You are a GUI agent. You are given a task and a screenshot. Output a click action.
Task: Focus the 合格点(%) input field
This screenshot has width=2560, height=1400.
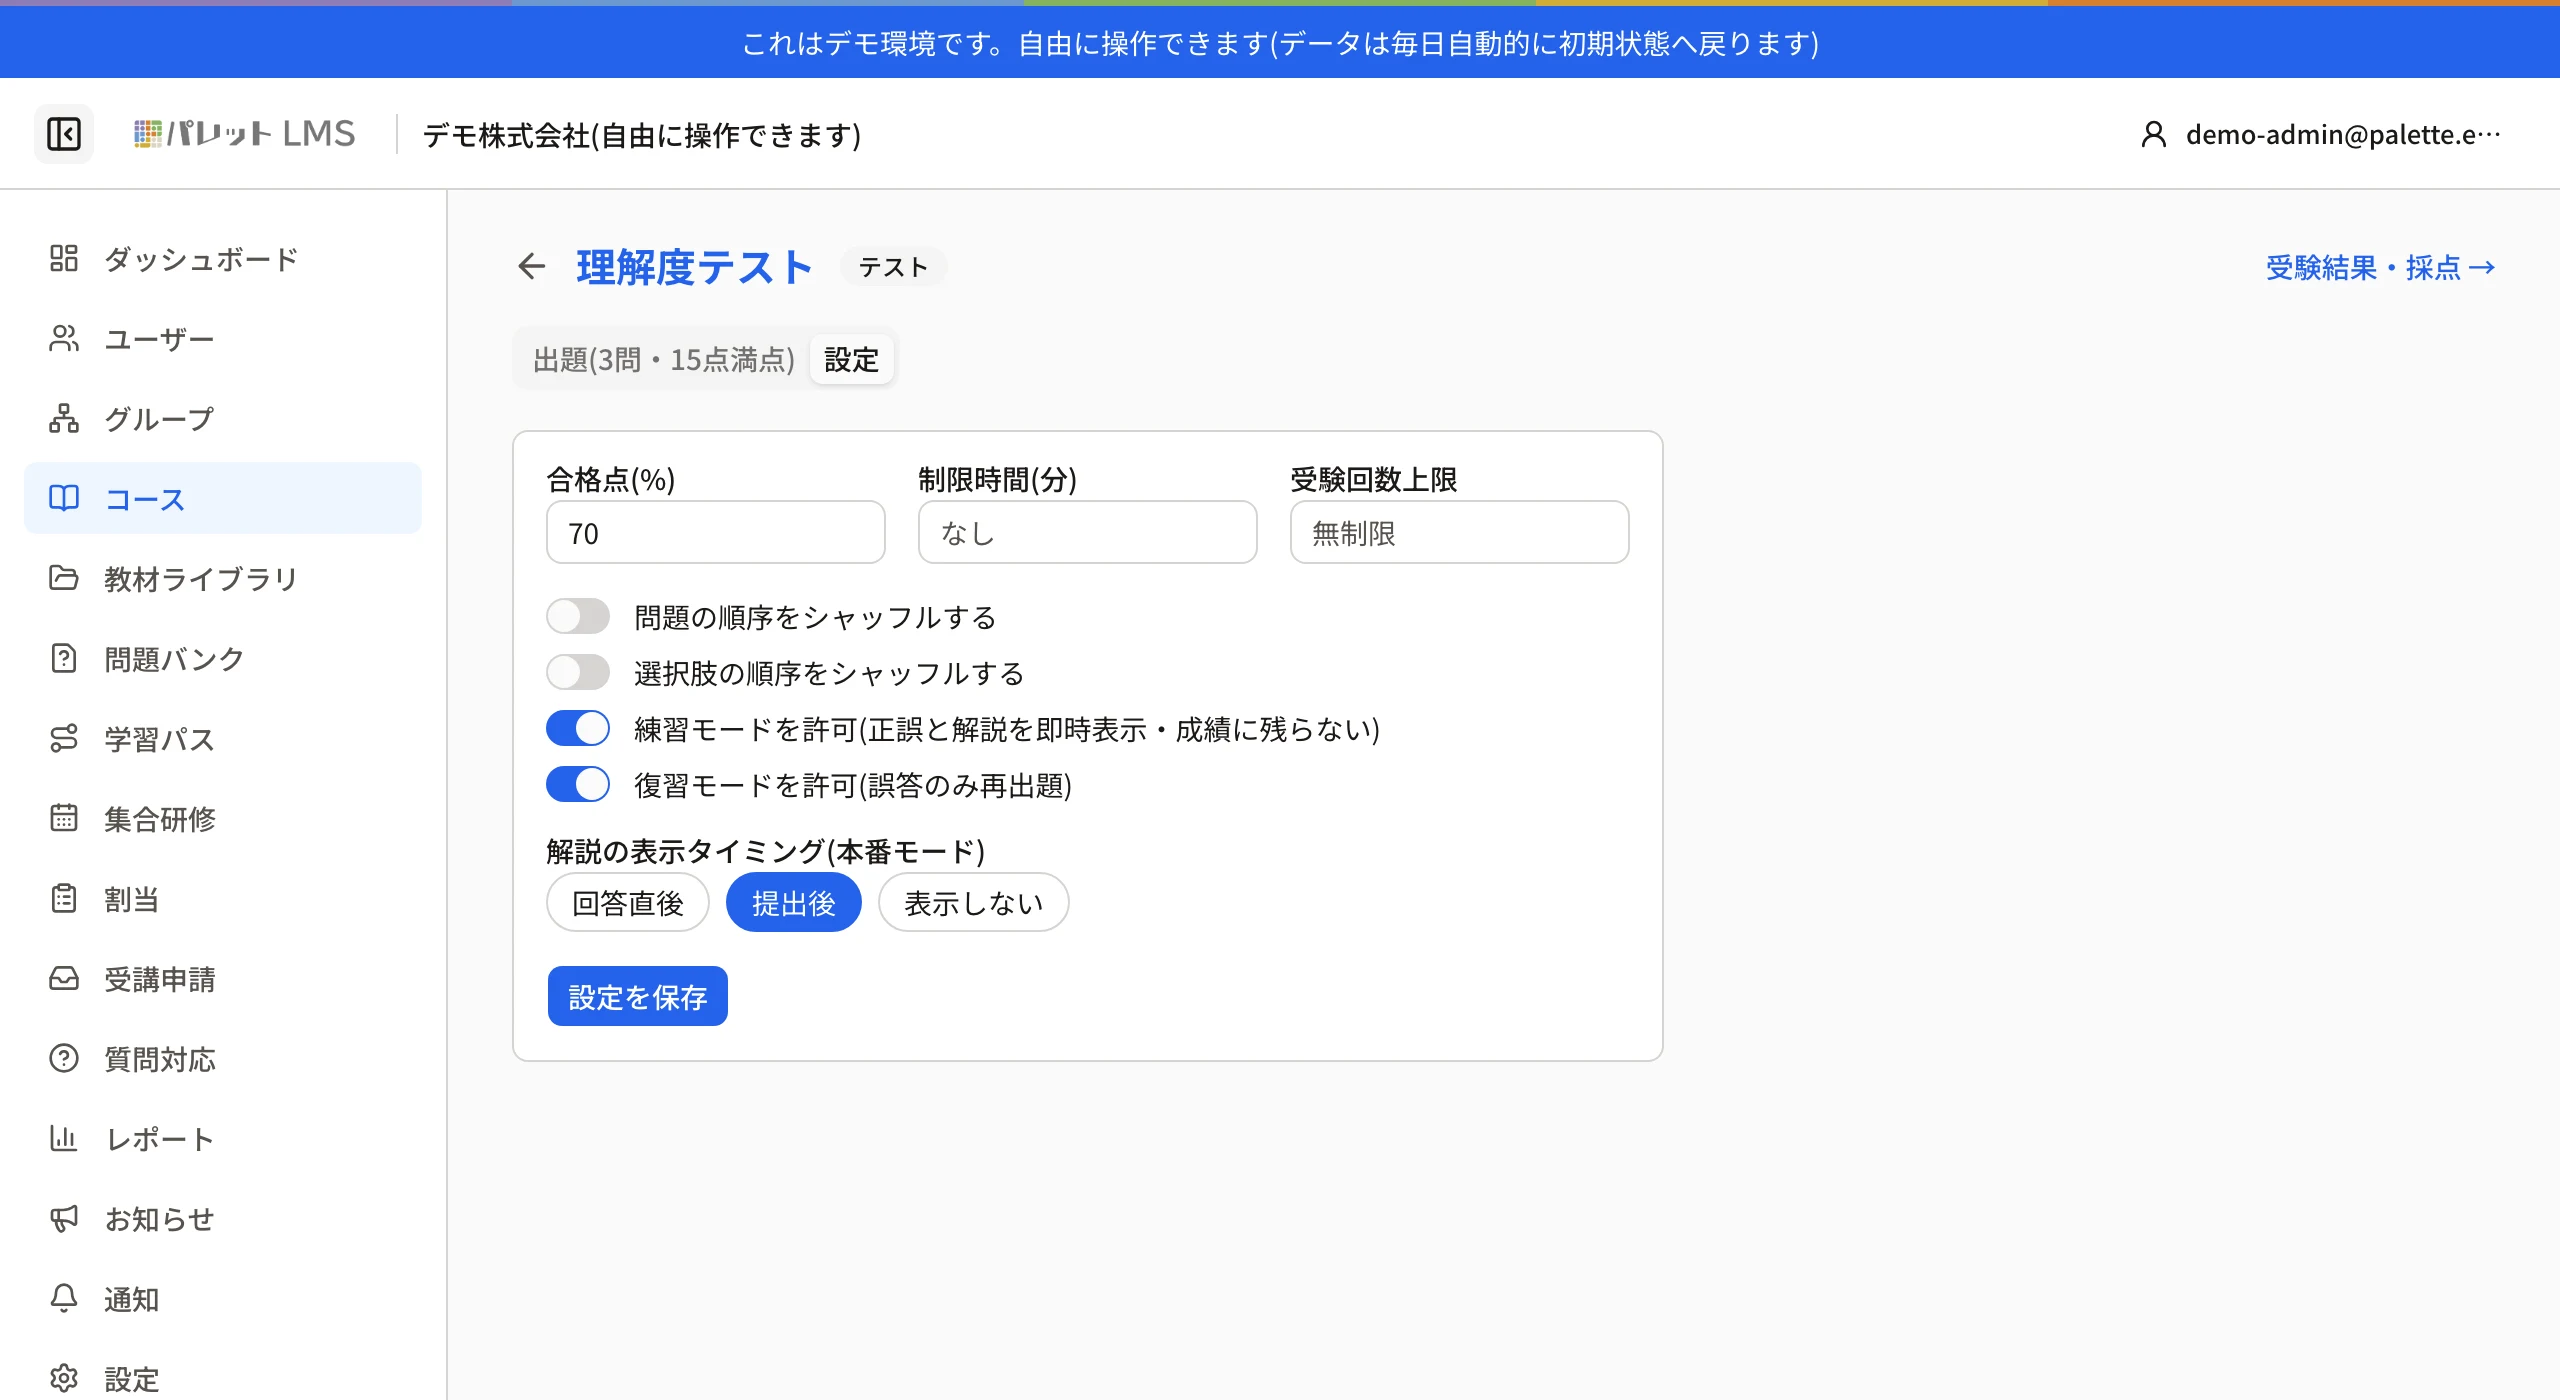(x=716, y=532)
